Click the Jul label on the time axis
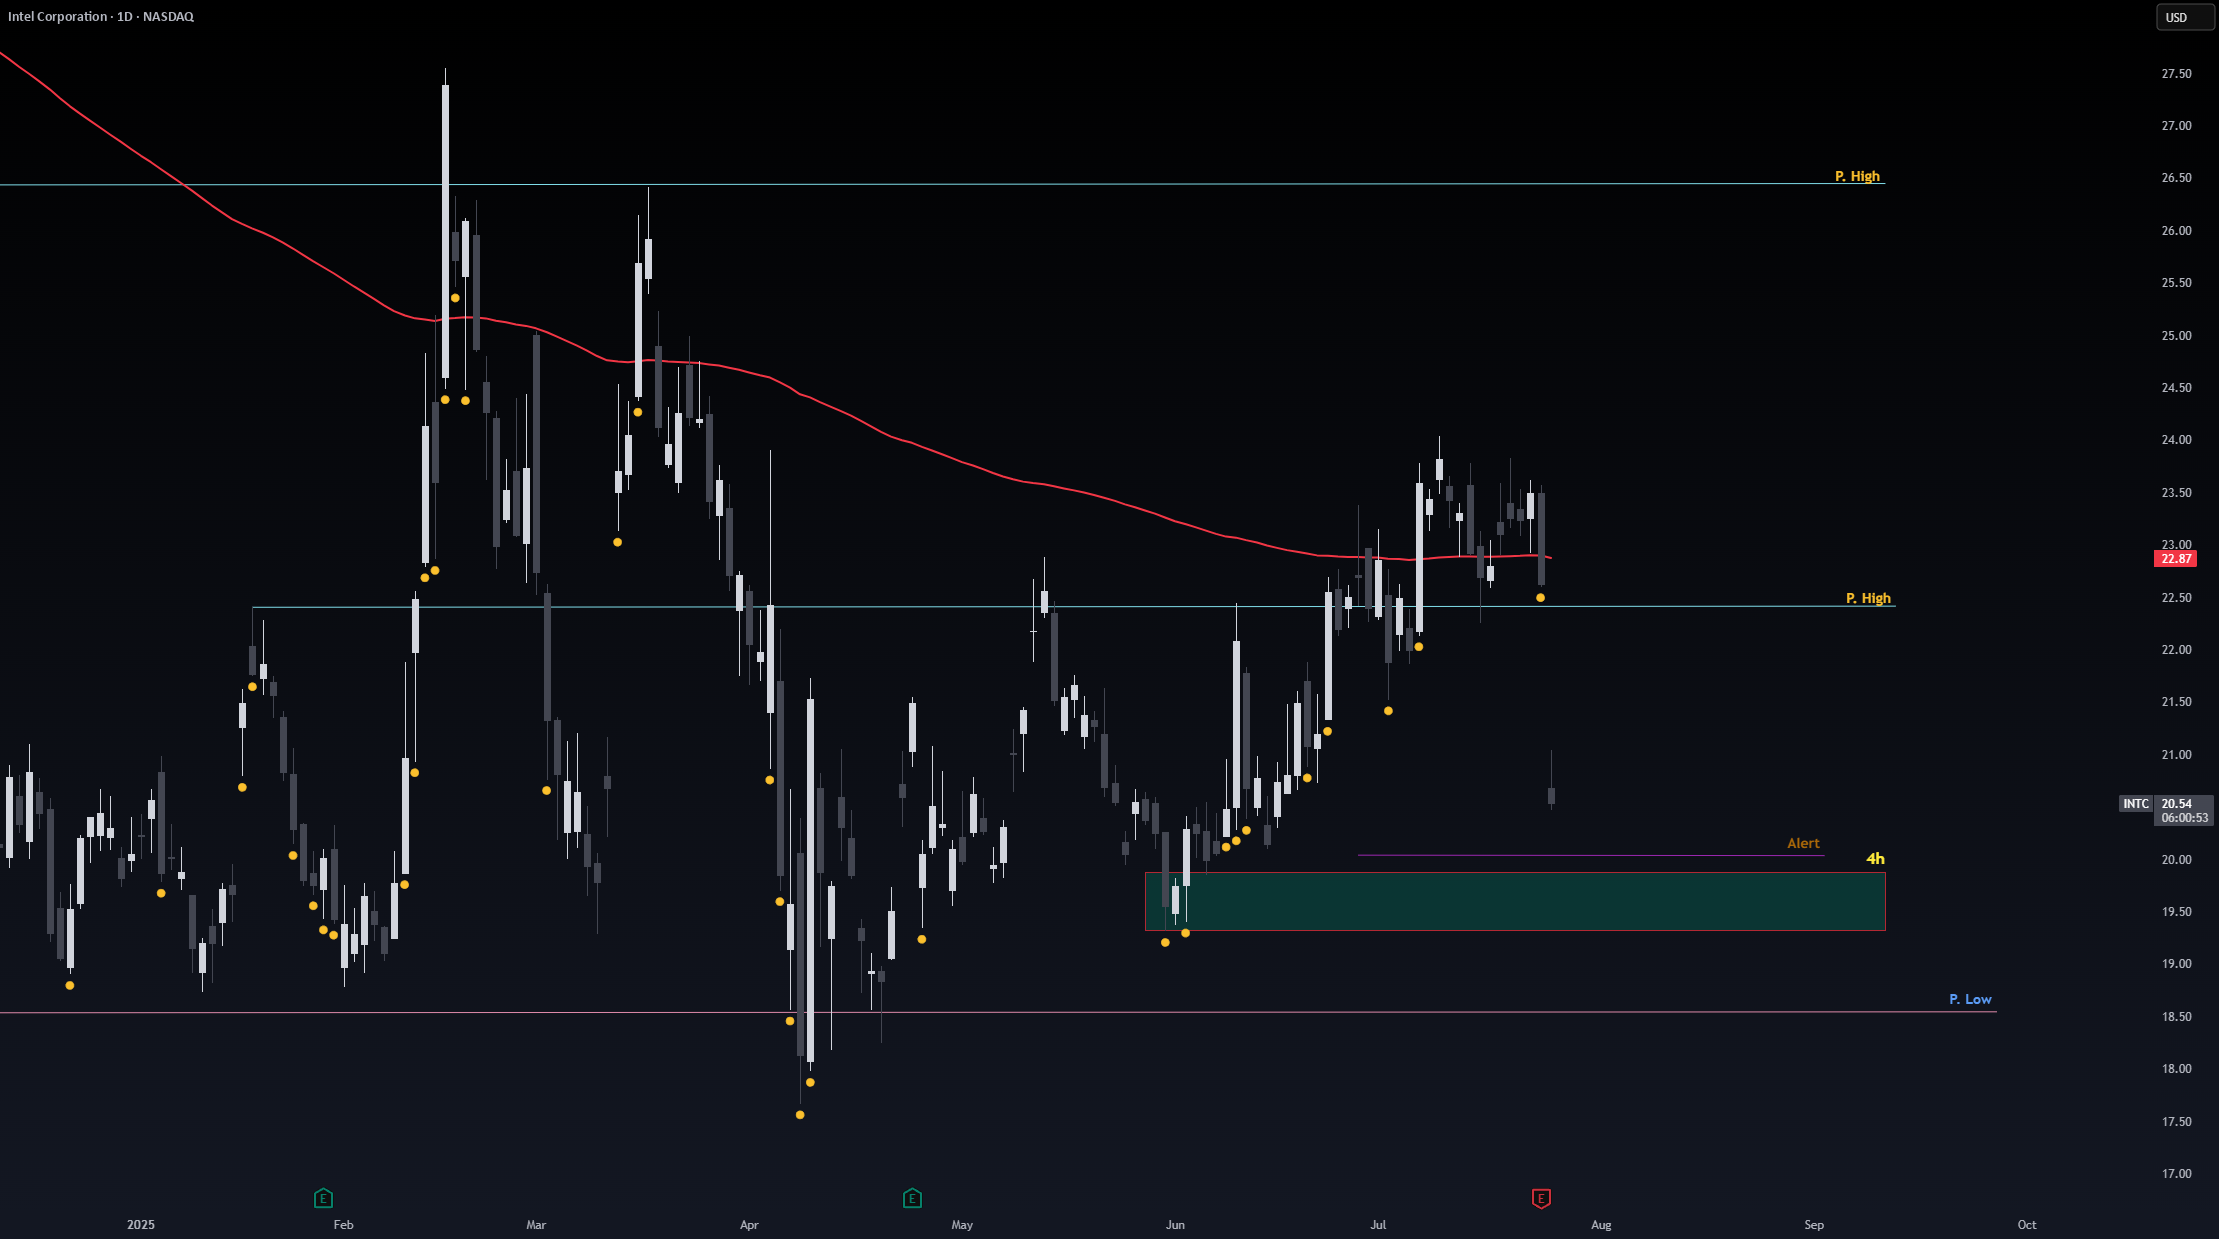 pos(1378,1225)
